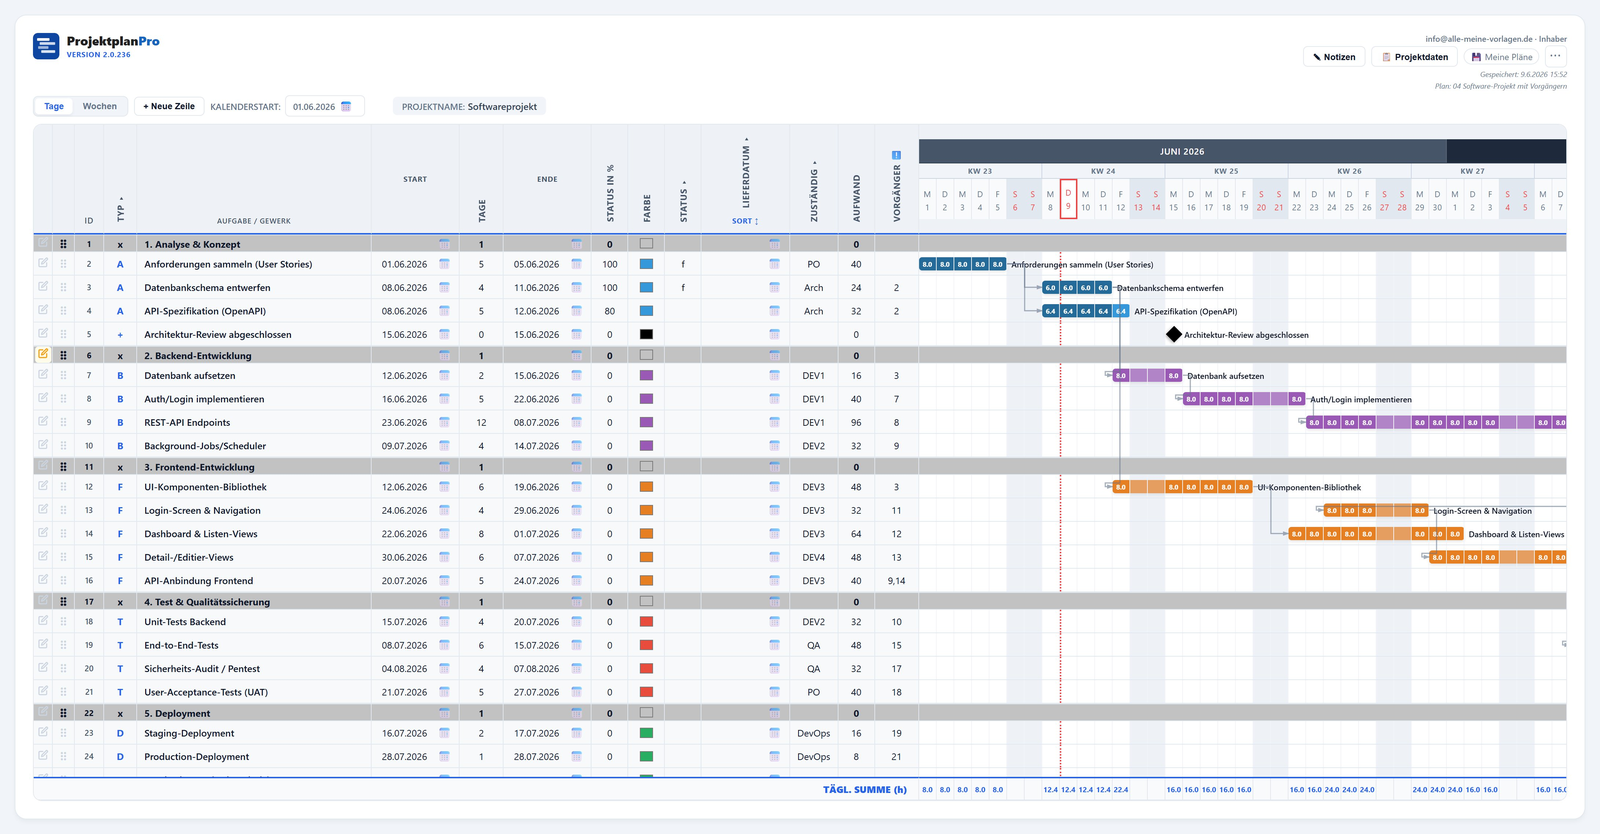Click the PROJEKTNAME Softwareprojekt field
Screen dimensions: 1600x834
pos(469,106)
